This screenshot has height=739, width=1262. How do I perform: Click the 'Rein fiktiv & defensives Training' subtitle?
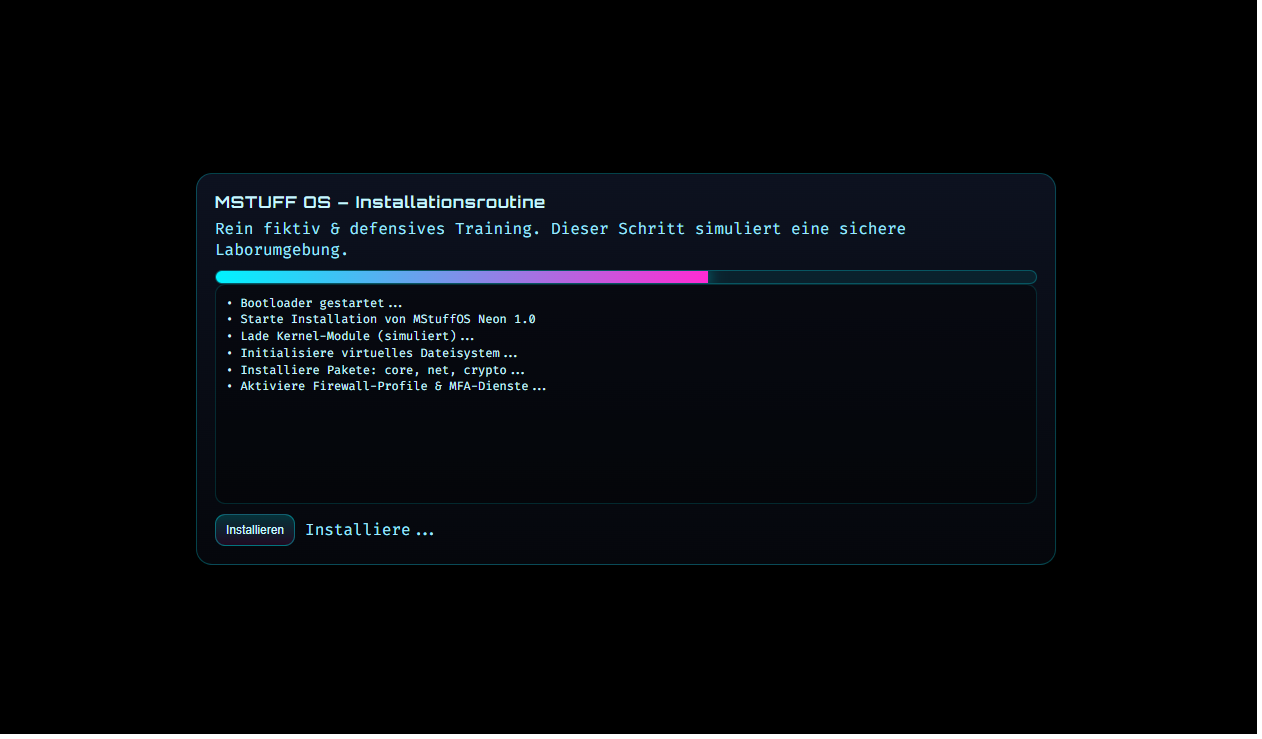click(x=378, y=229)
